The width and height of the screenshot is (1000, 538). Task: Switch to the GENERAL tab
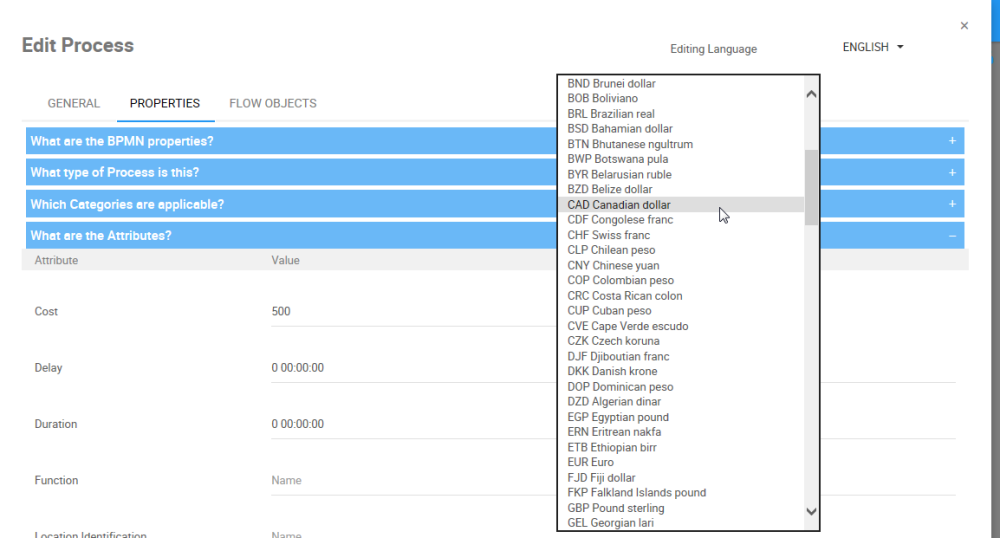74,103
